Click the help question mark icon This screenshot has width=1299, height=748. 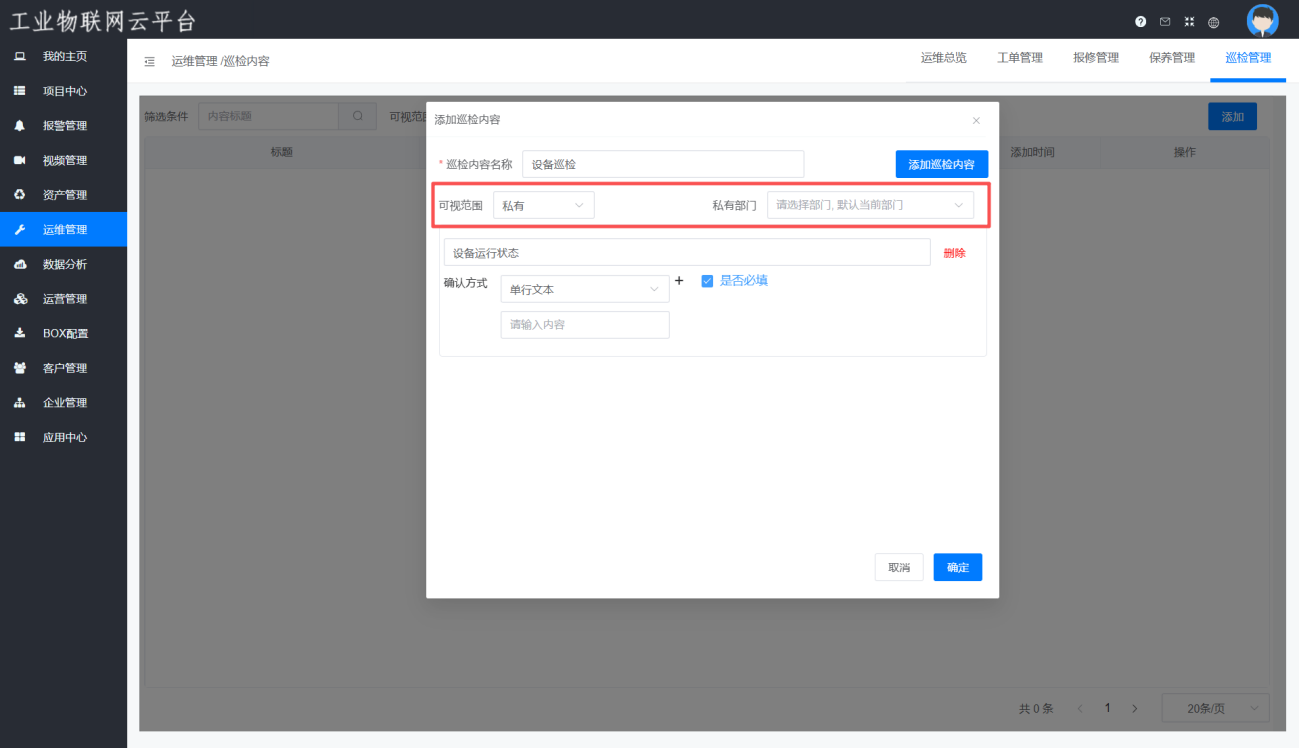click(x=1140, y=22)
